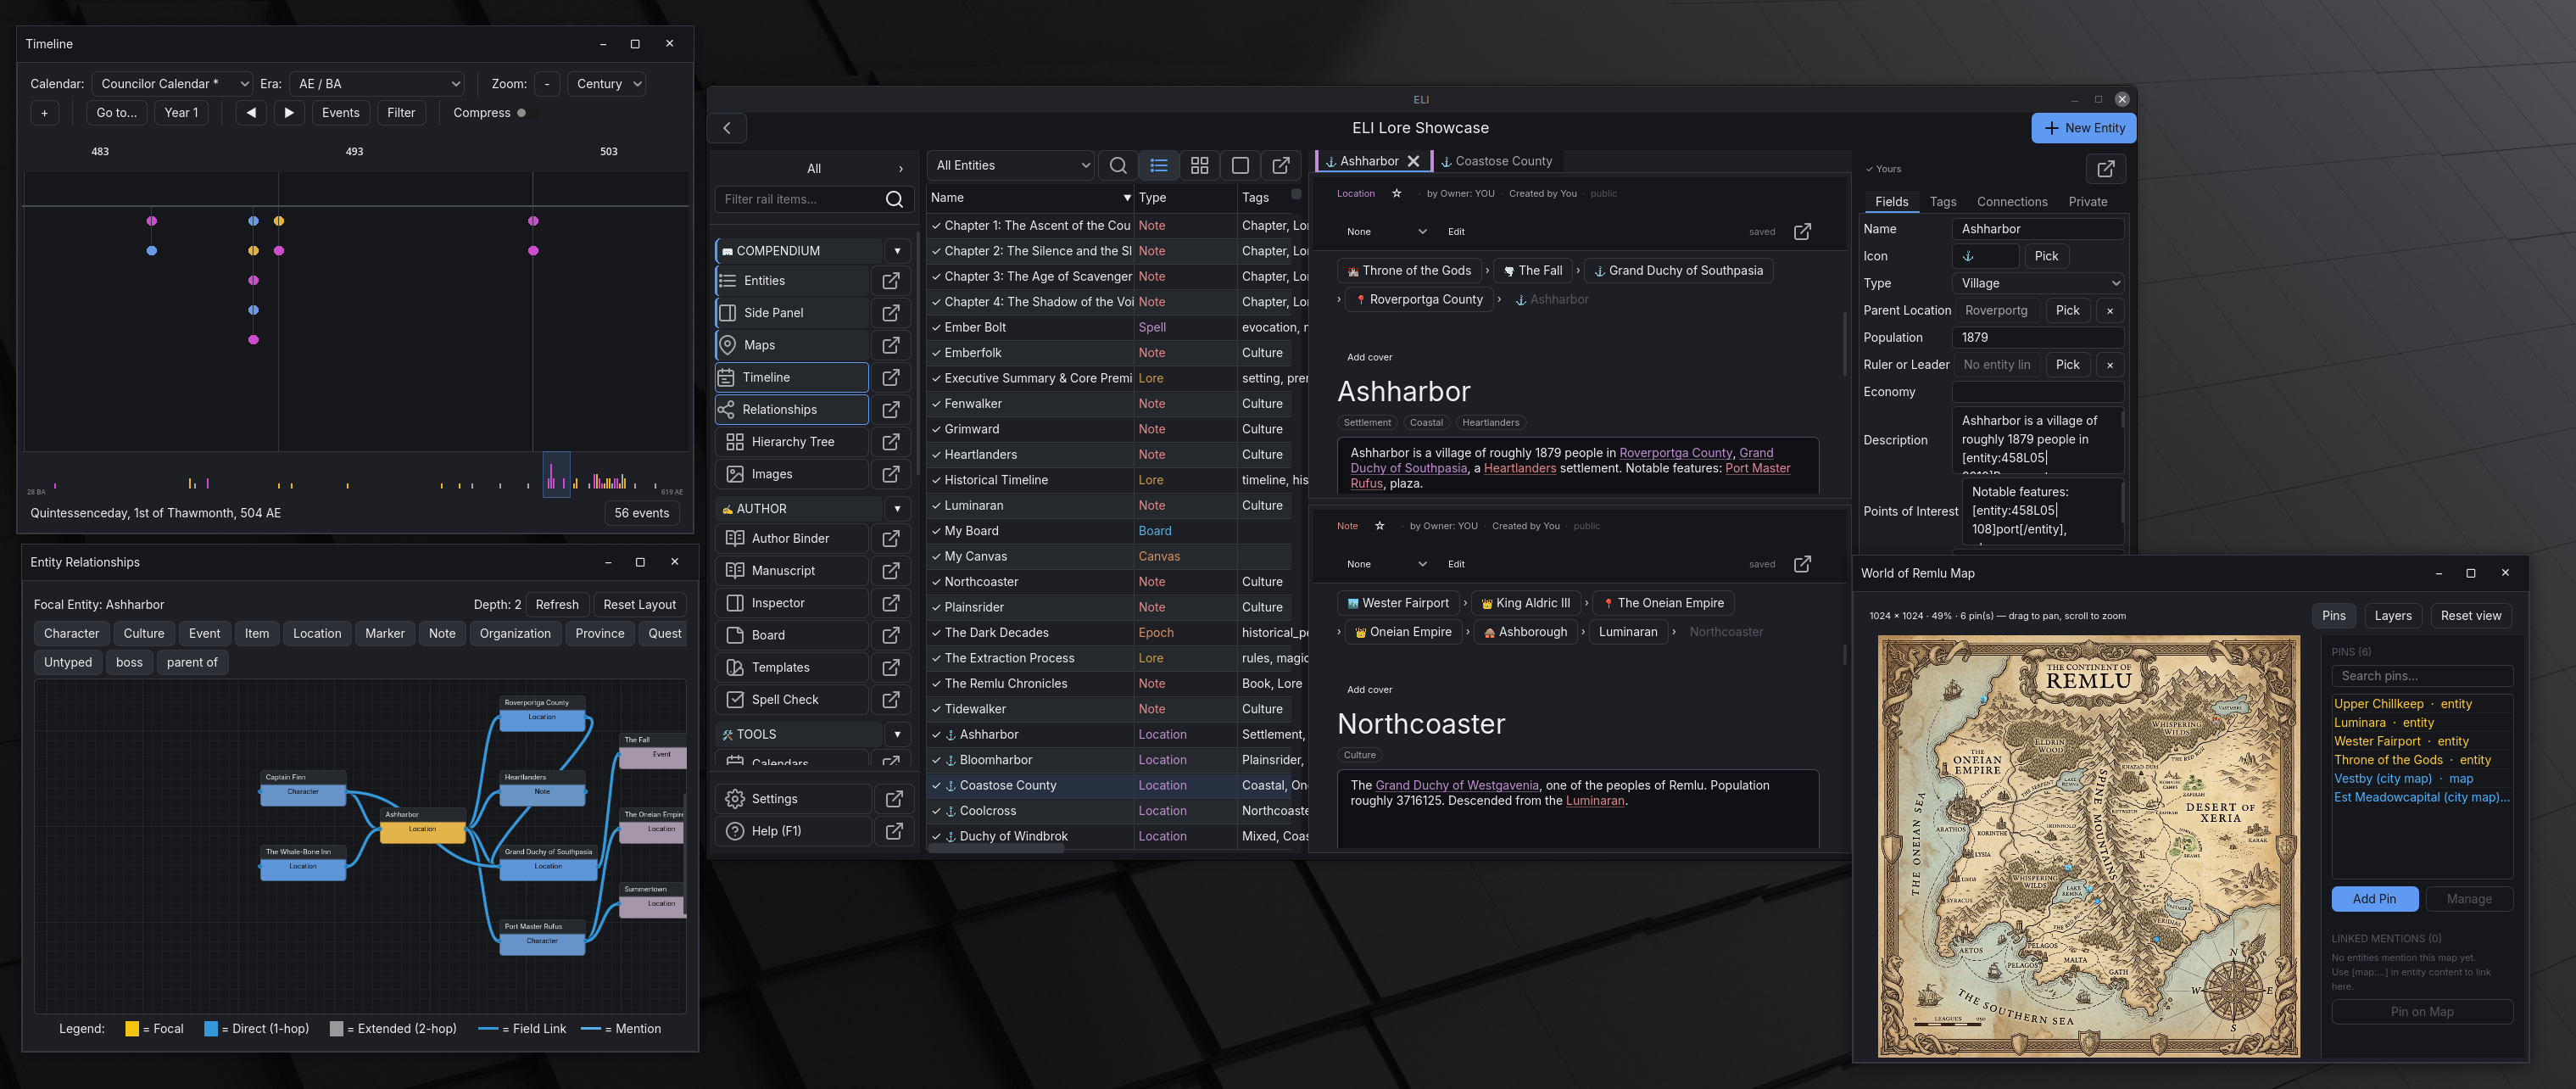
Task: Favorite Ashharbor with the star icon
Action: click(x=1397, y=194)
